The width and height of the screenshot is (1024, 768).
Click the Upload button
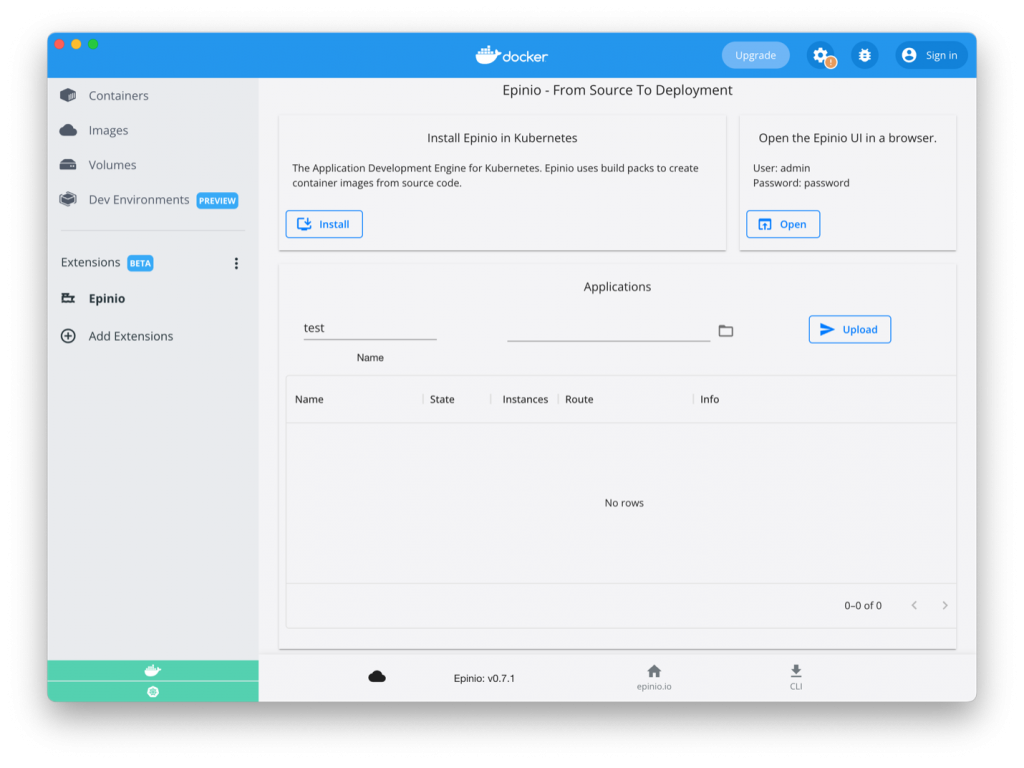[849, 329]
